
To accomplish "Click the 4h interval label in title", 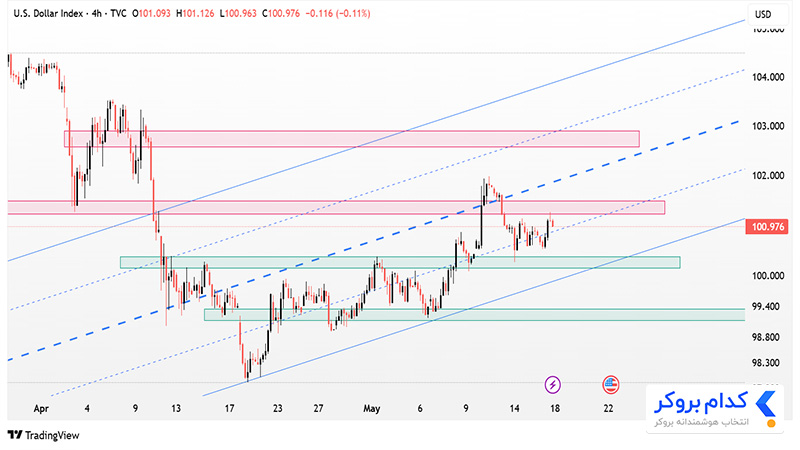I will click(x=96, y=14).
